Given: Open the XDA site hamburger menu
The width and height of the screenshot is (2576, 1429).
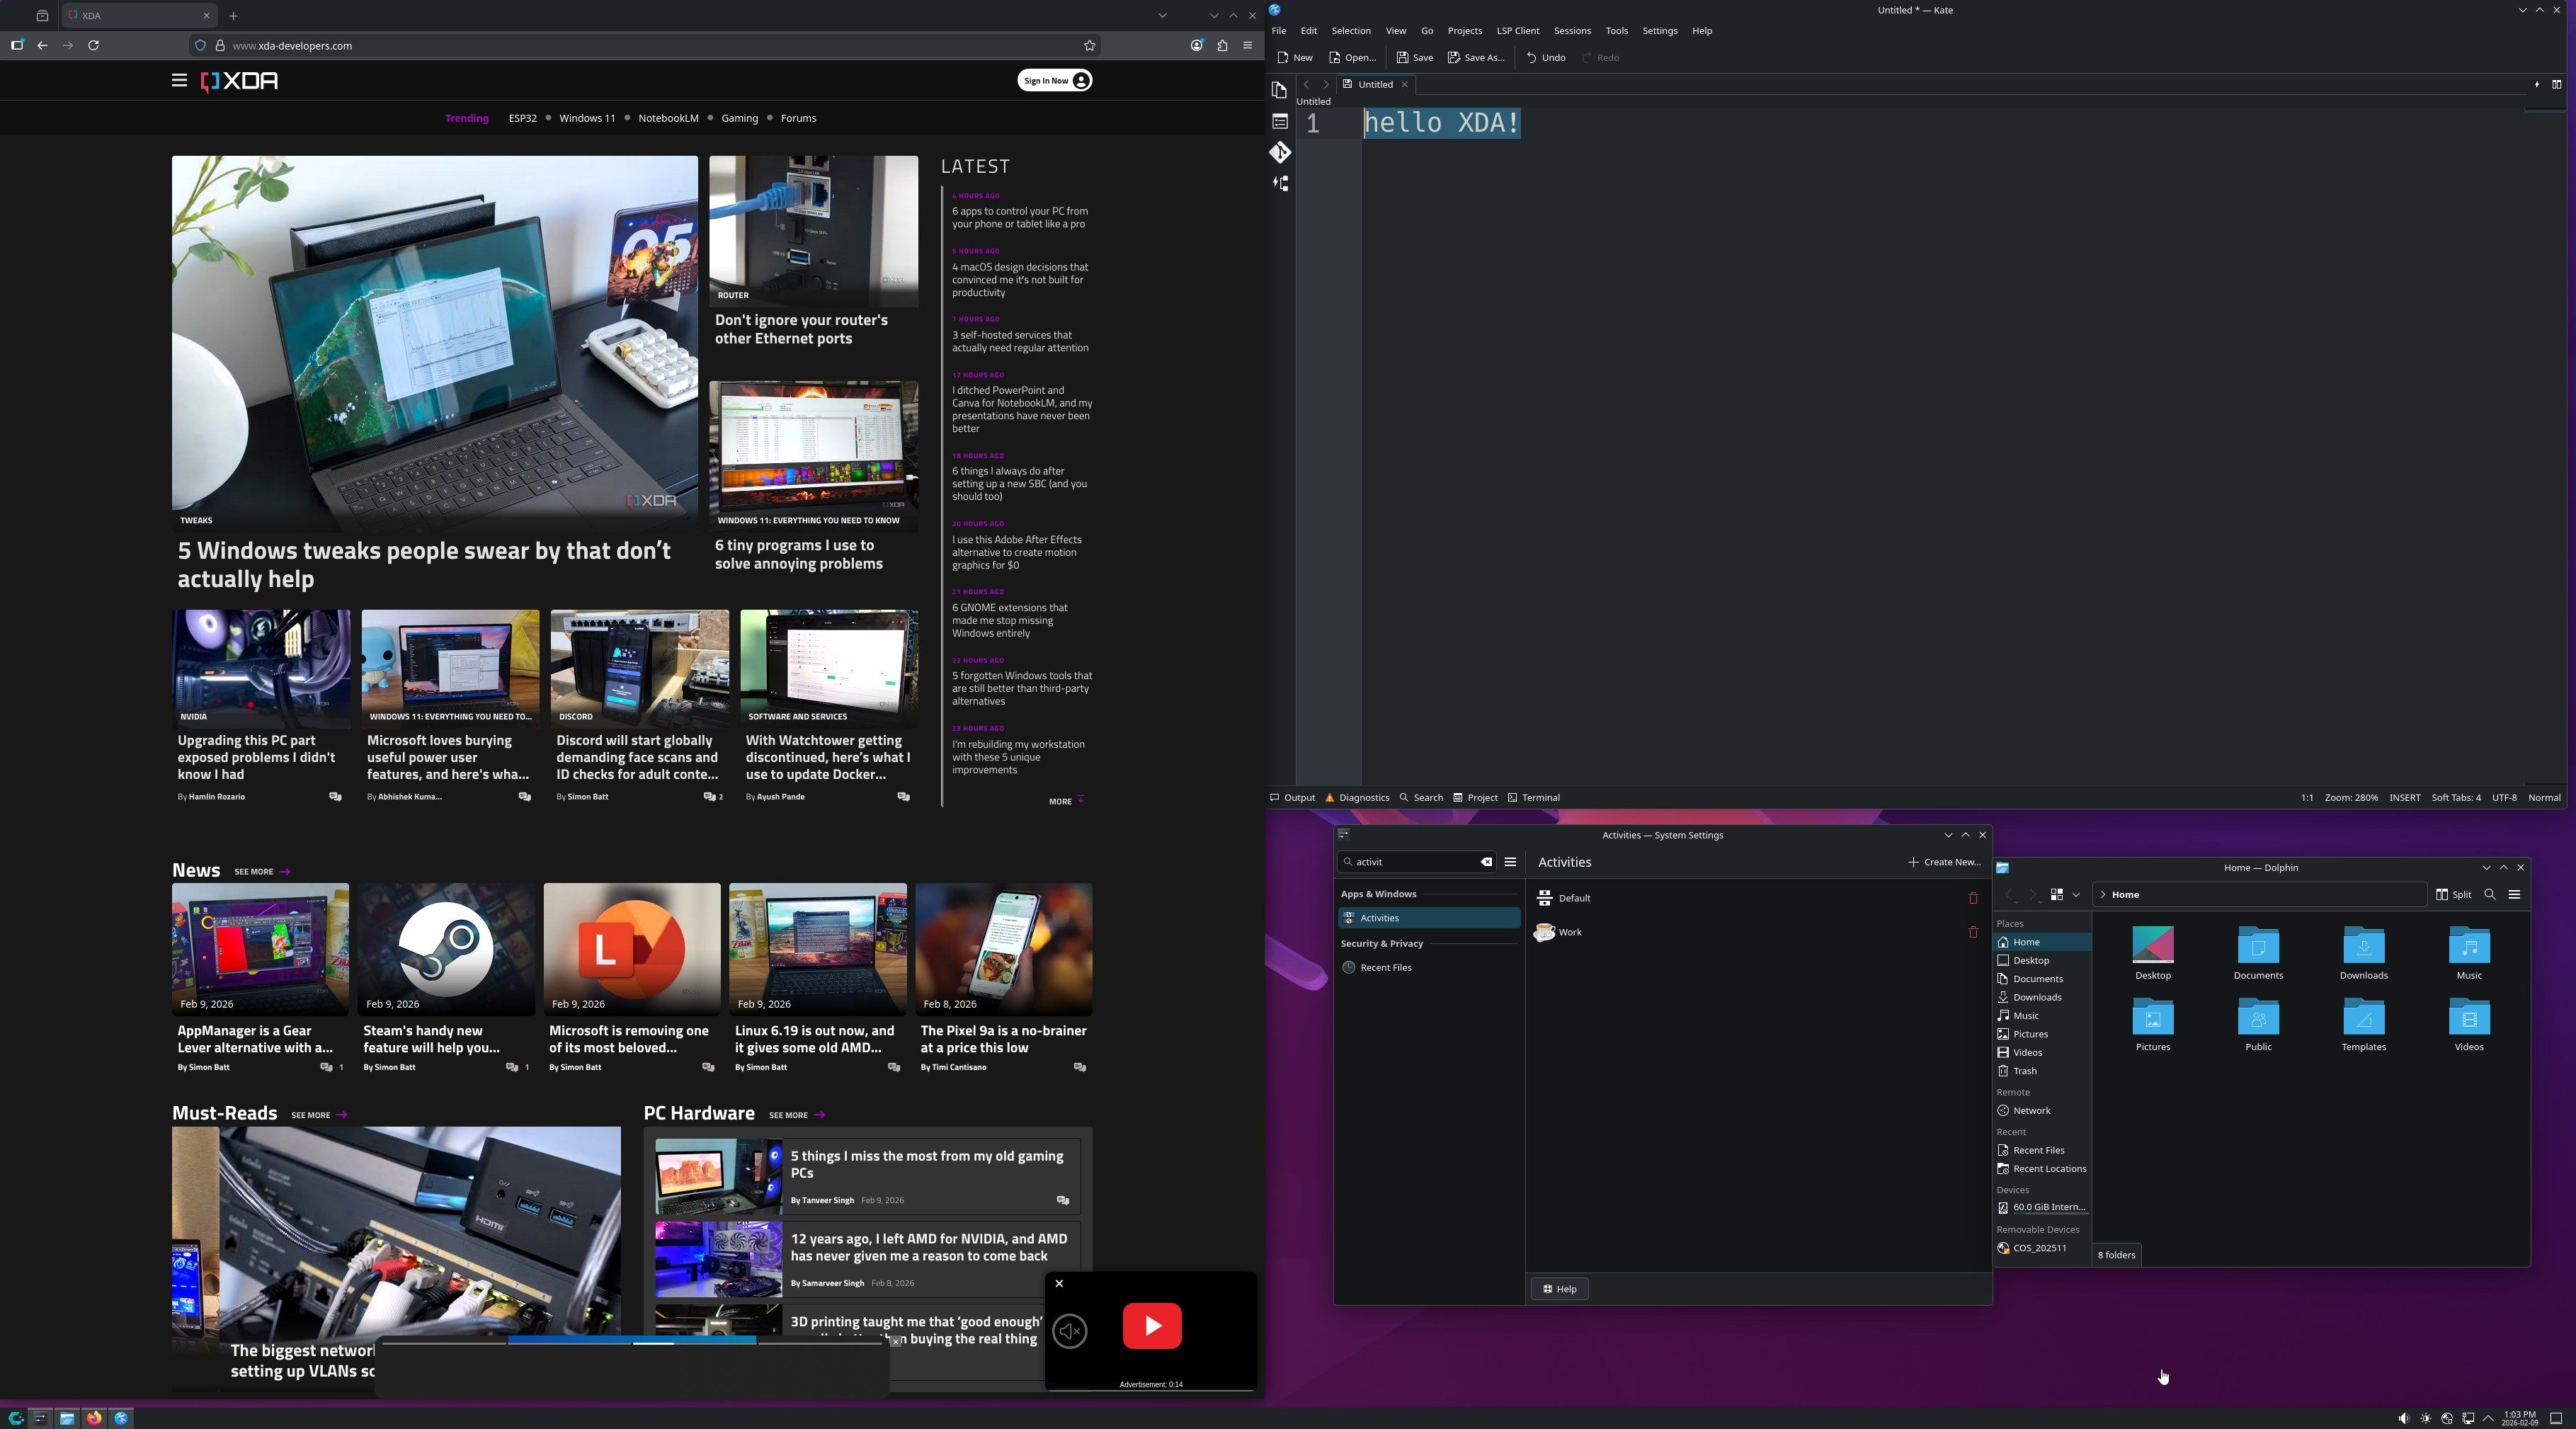Looking at the screenshot, I should [x=179, y=80].
